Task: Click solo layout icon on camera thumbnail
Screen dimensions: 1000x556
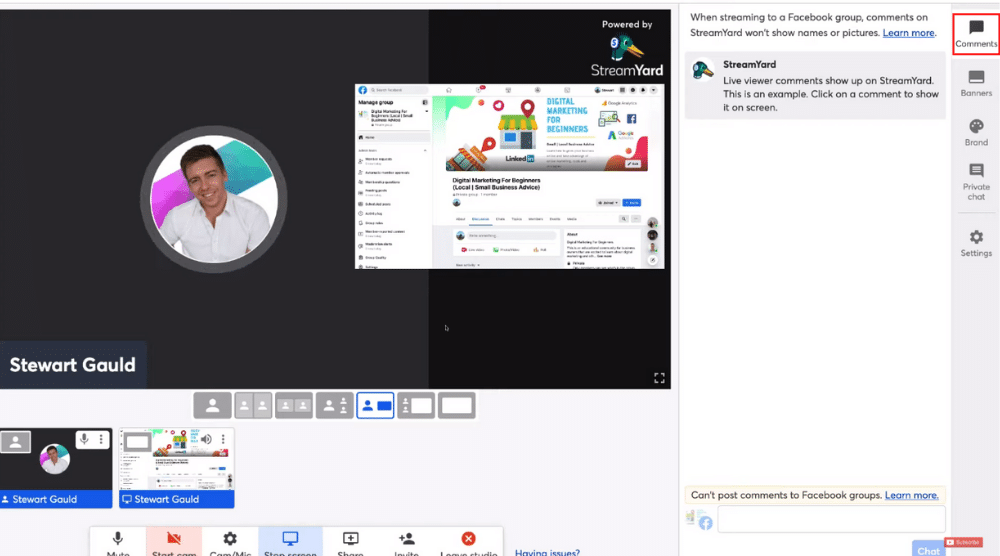Action: click(16, 441)
